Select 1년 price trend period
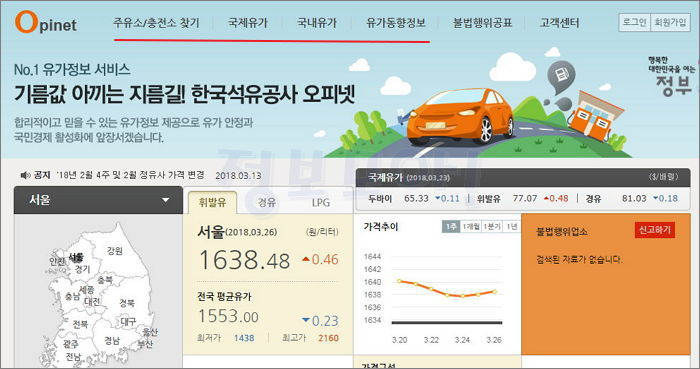This screenshot has height=369, width=700. click(x=511, y=227)
